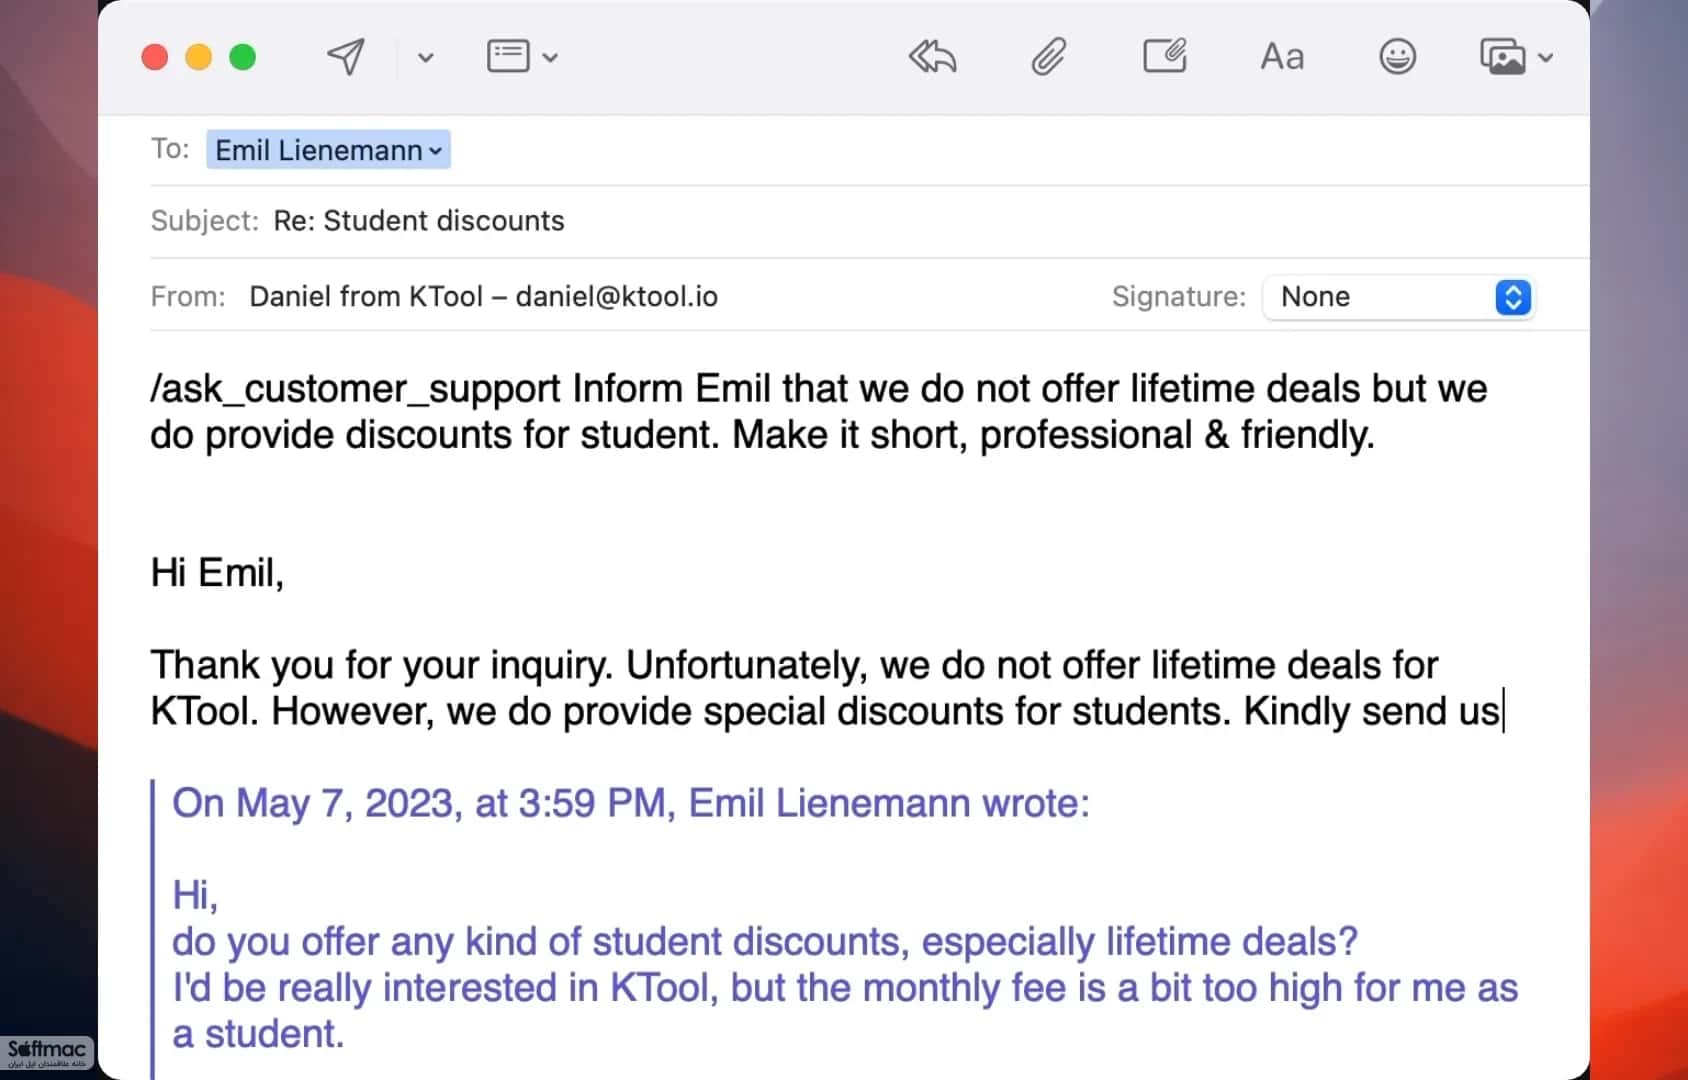This screenshot has width=1688, height=1080.
Task: Expand the Emil Lienemann recipient chevron
Action: pyautogui.click(x=435, y=151)
